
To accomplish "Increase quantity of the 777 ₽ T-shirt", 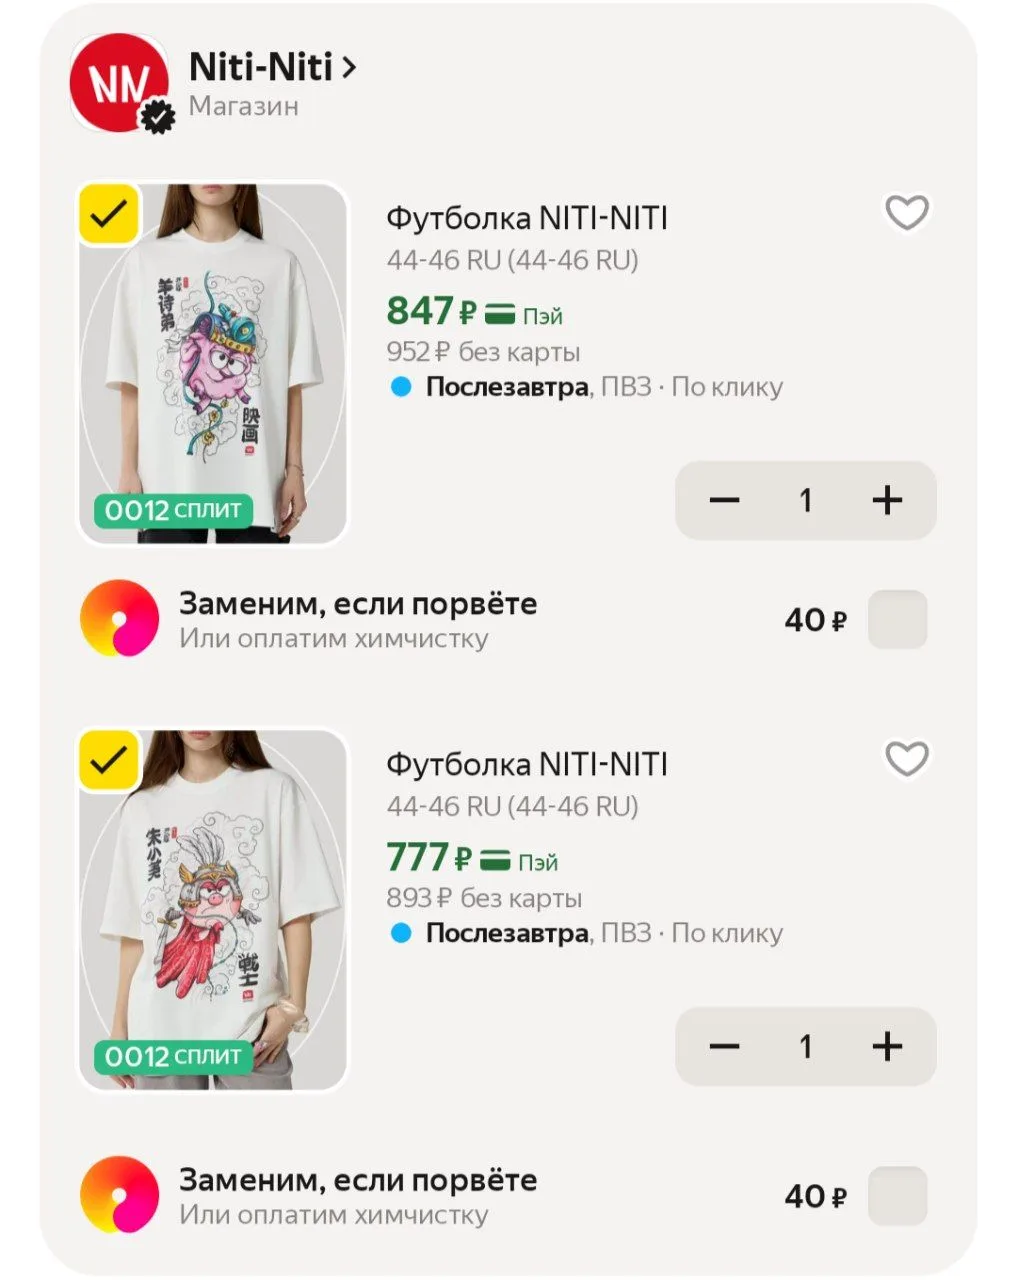I will pos(887,1047).
